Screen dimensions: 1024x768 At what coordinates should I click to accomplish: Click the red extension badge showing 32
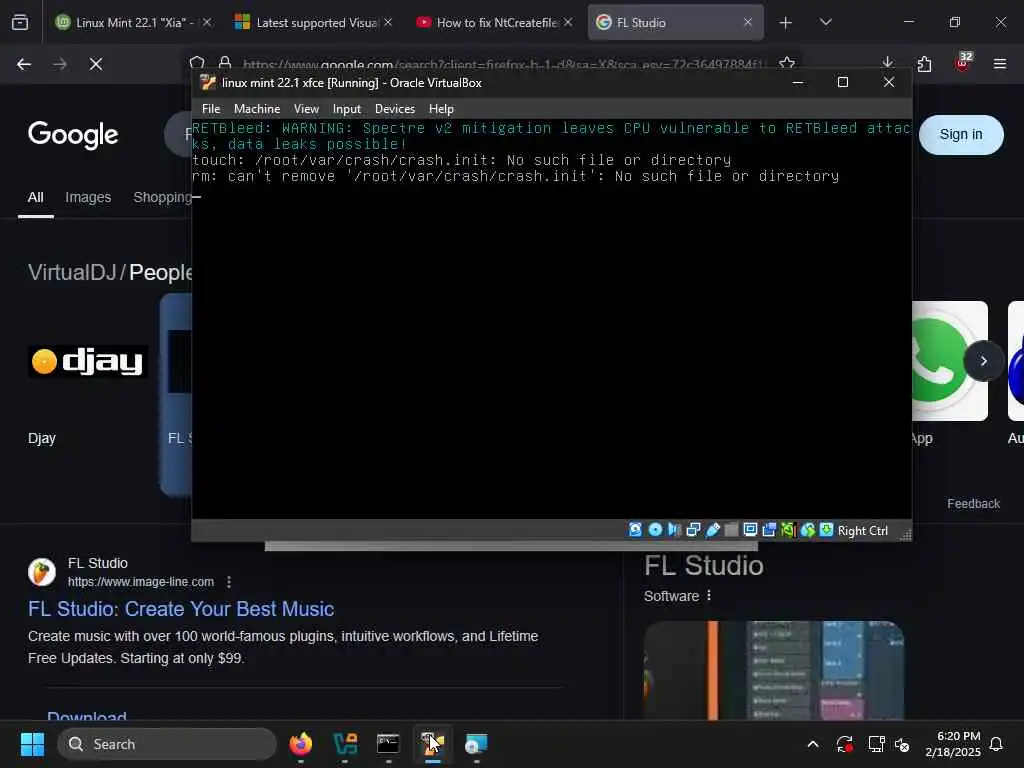962,62
